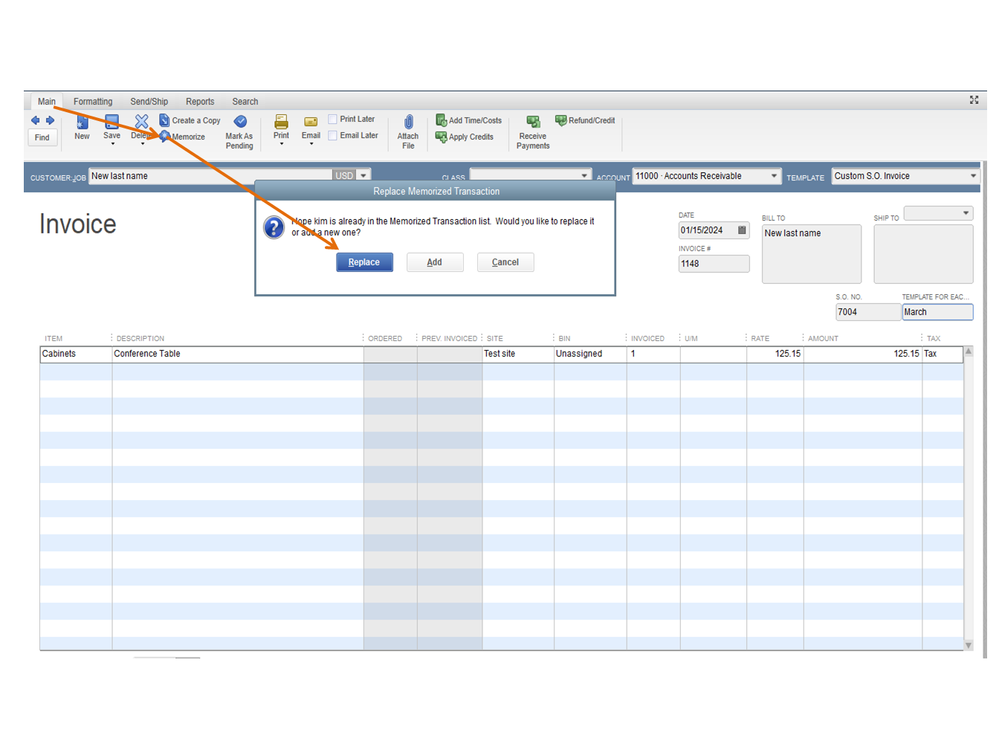The height and width of the screenshot is (749, 999).
Task: Click the S.O. No. field 7004
Action: click(x=867, y=312)
